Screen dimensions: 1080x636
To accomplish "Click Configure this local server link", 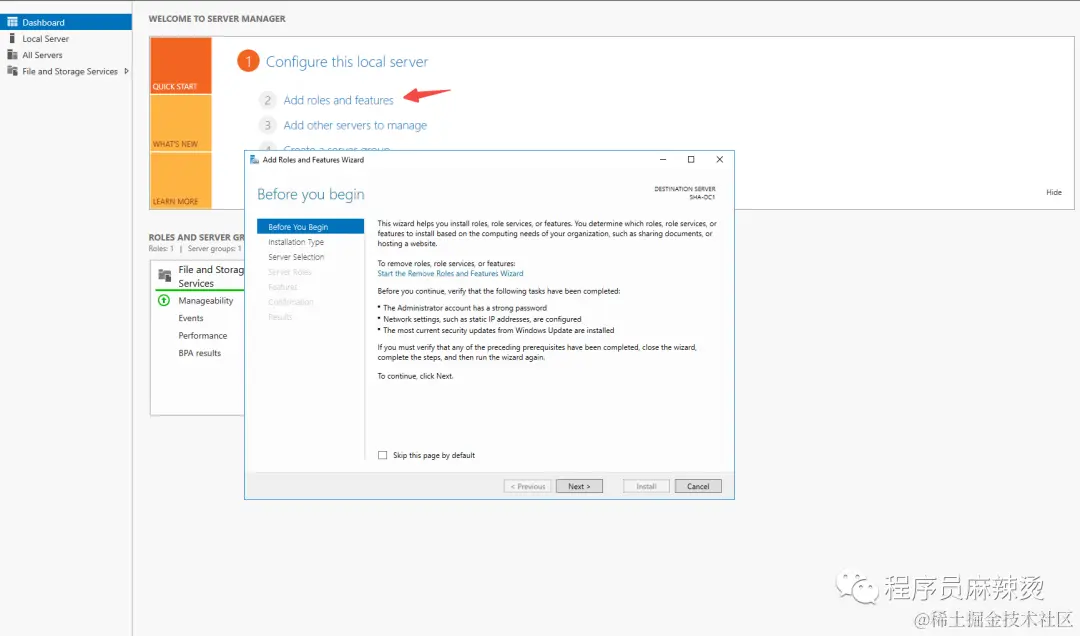I will [x=346, y=62].
